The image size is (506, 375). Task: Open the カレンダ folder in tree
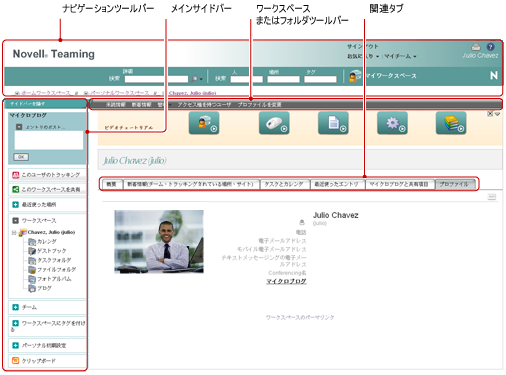[x=46, y=241]
